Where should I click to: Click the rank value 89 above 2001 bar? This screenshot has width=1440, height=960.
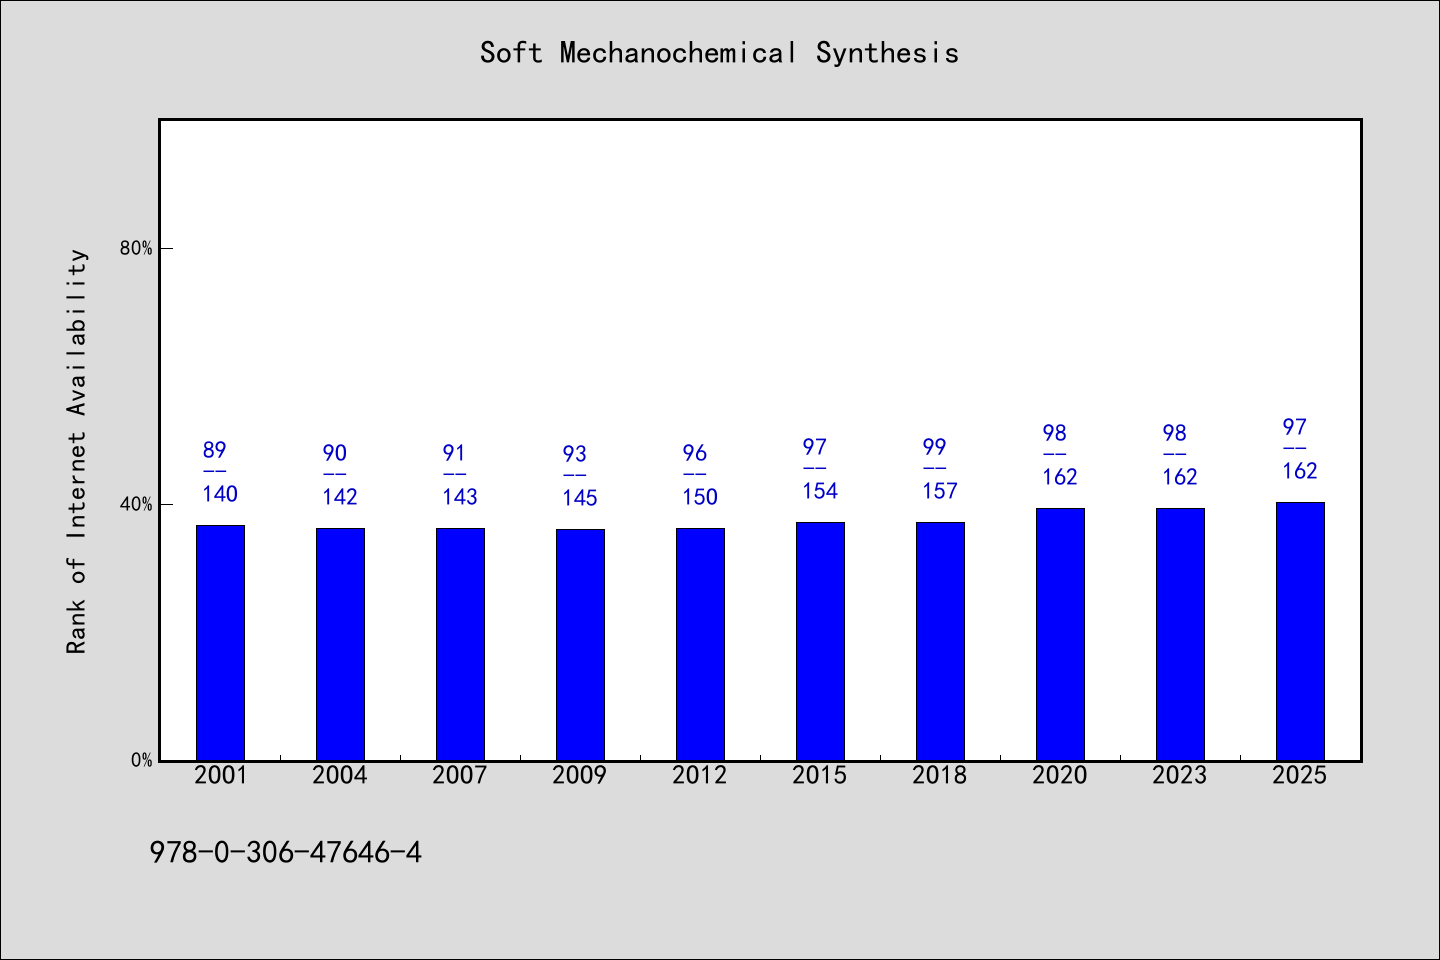(x=215, y=450)
